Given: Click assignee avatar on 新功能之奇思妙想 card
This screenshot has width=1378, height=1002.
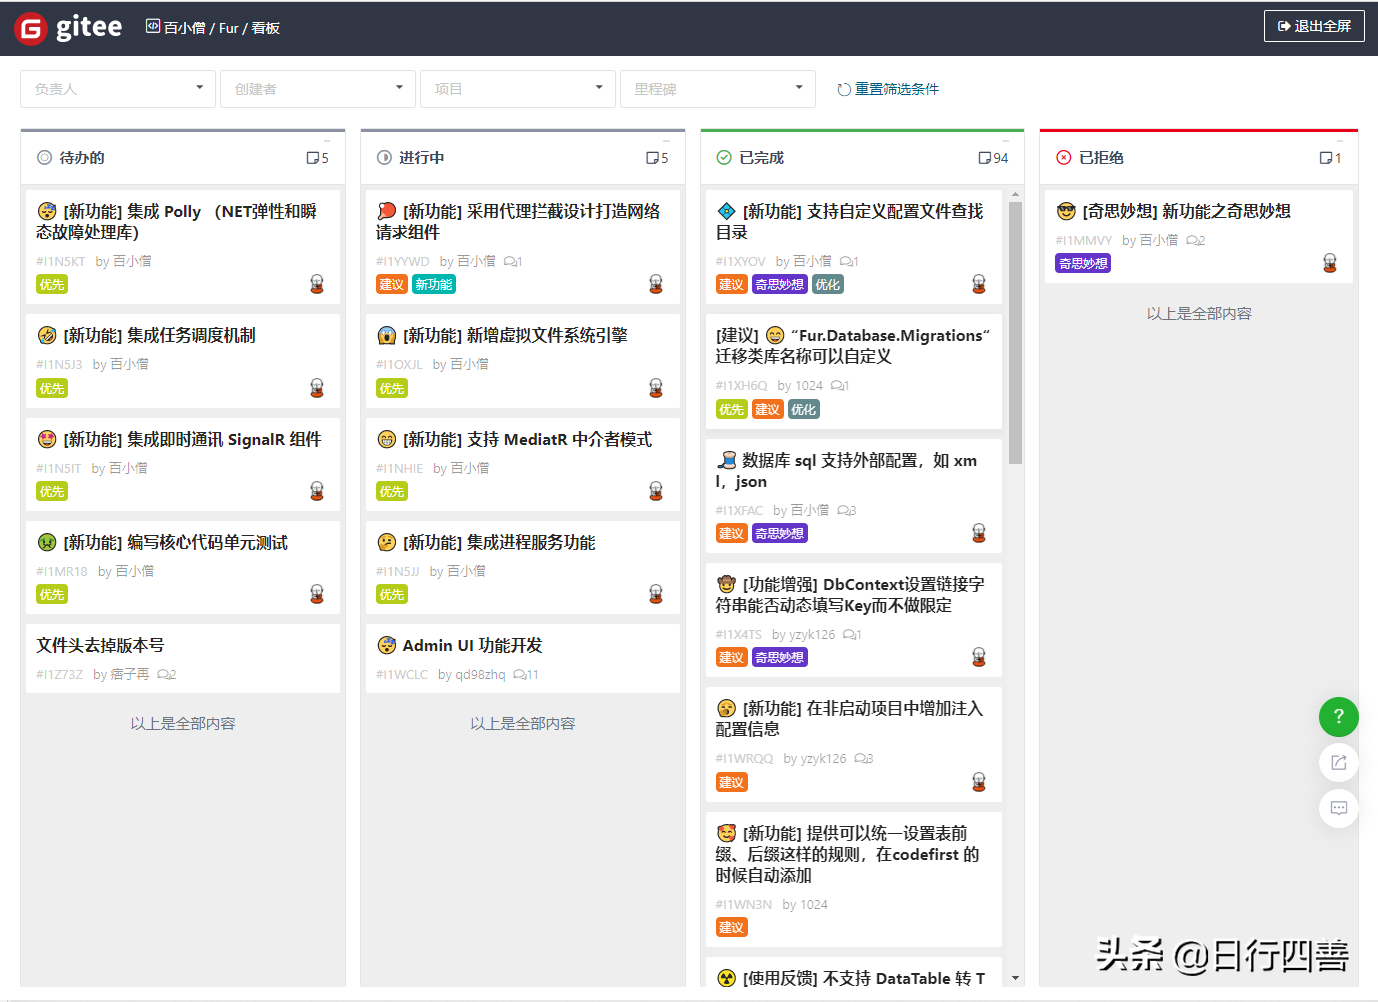Looking at the screenshot, I should pos(1330,263).
